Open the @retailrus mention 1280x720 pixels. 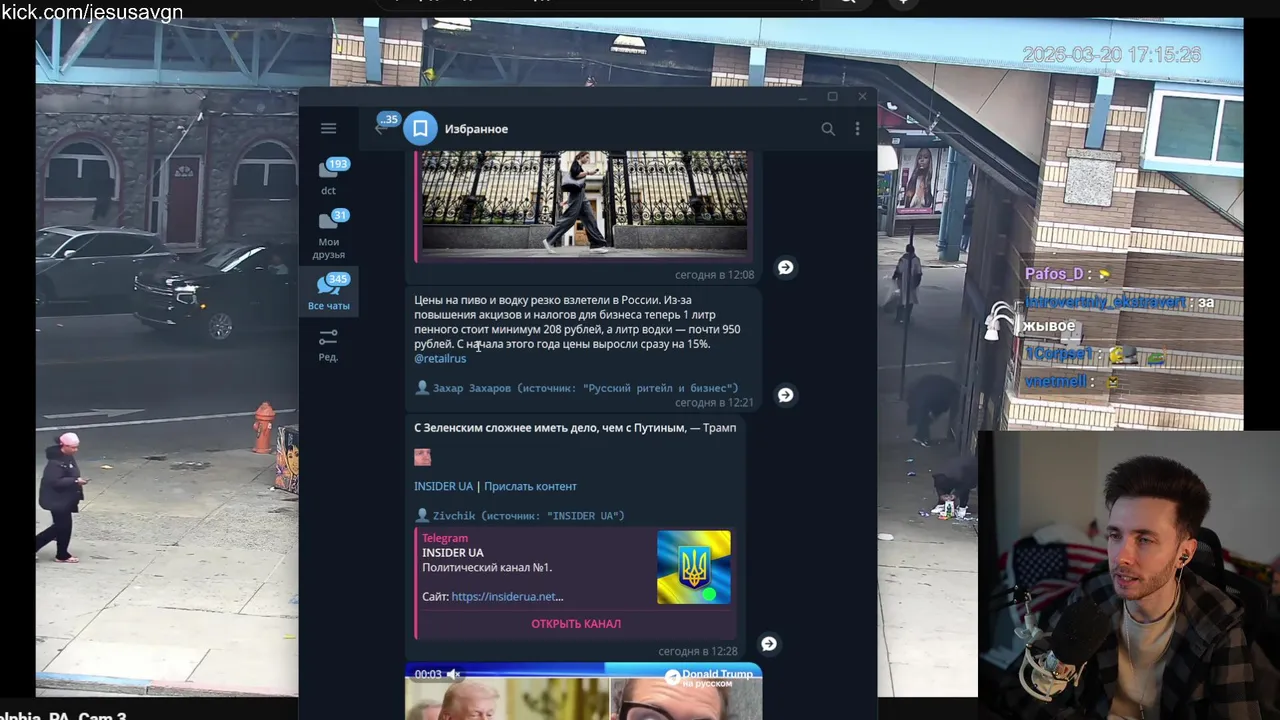pyautogui.click(x=440, y=358)
